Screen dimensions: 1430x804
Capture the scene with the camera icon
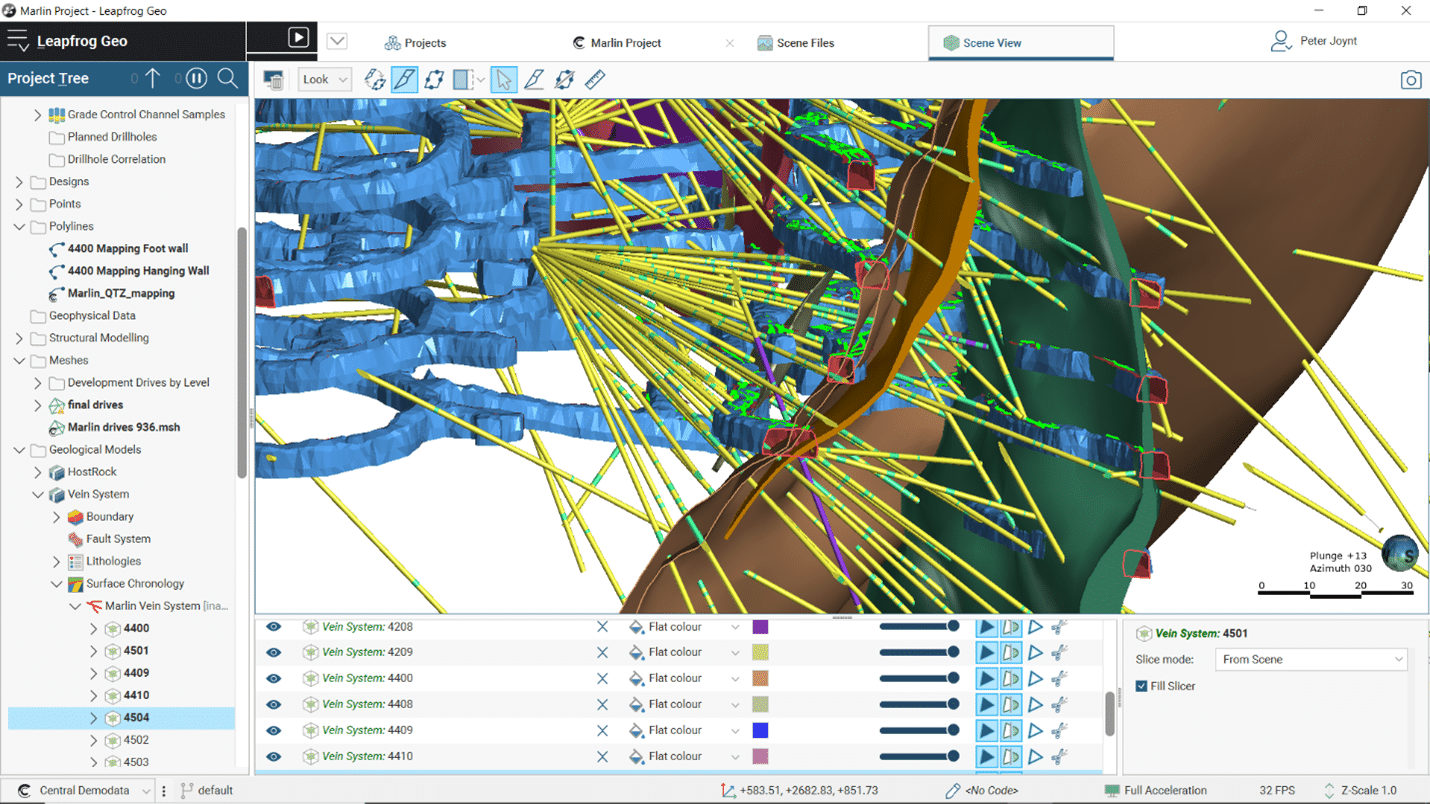1411,80
